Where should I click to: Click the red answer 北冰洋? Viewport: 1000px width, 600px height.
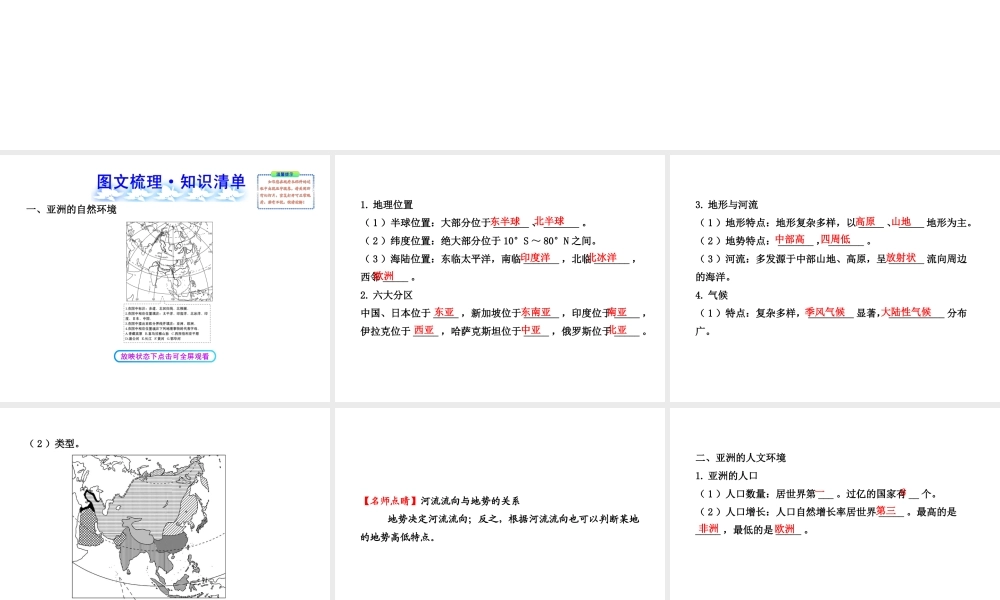point(602,258)
